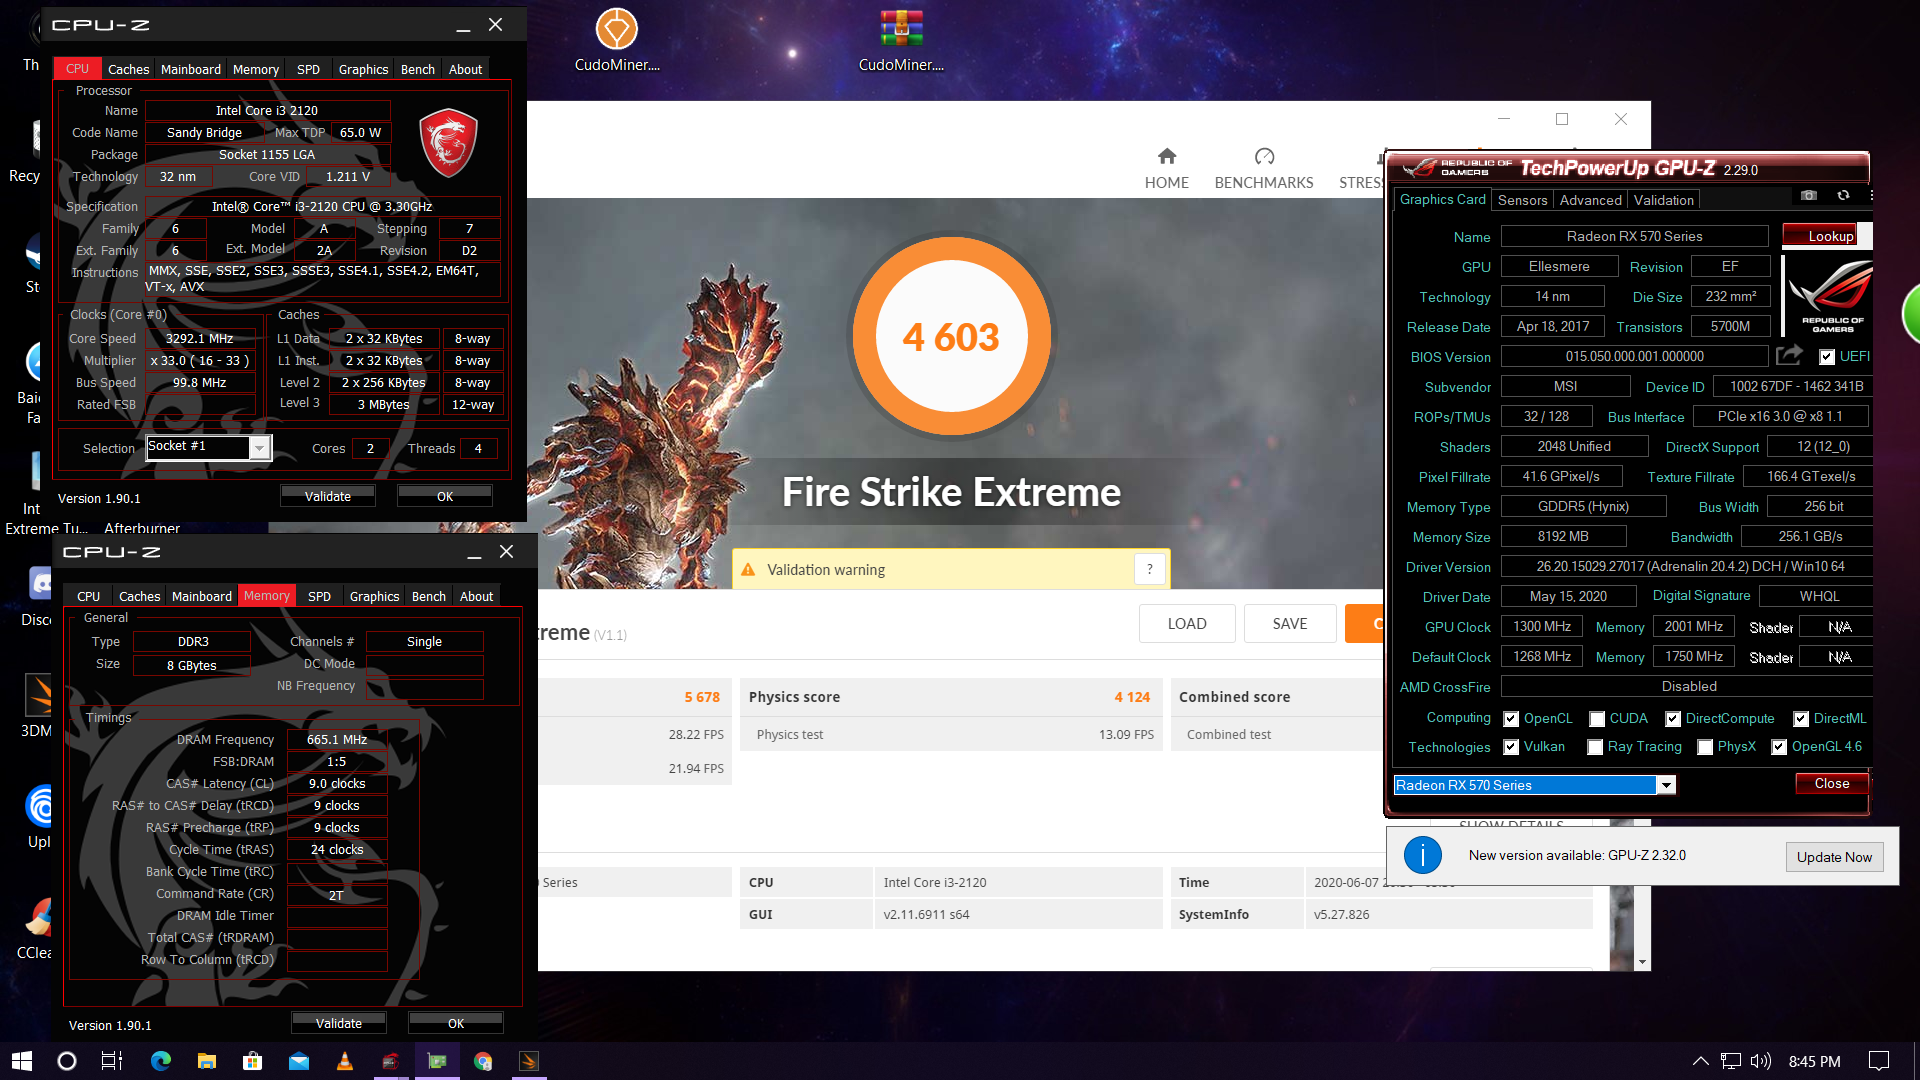Launch VLC media player from taskbar
1920x1080 pixels.
tap(345, 1061)
